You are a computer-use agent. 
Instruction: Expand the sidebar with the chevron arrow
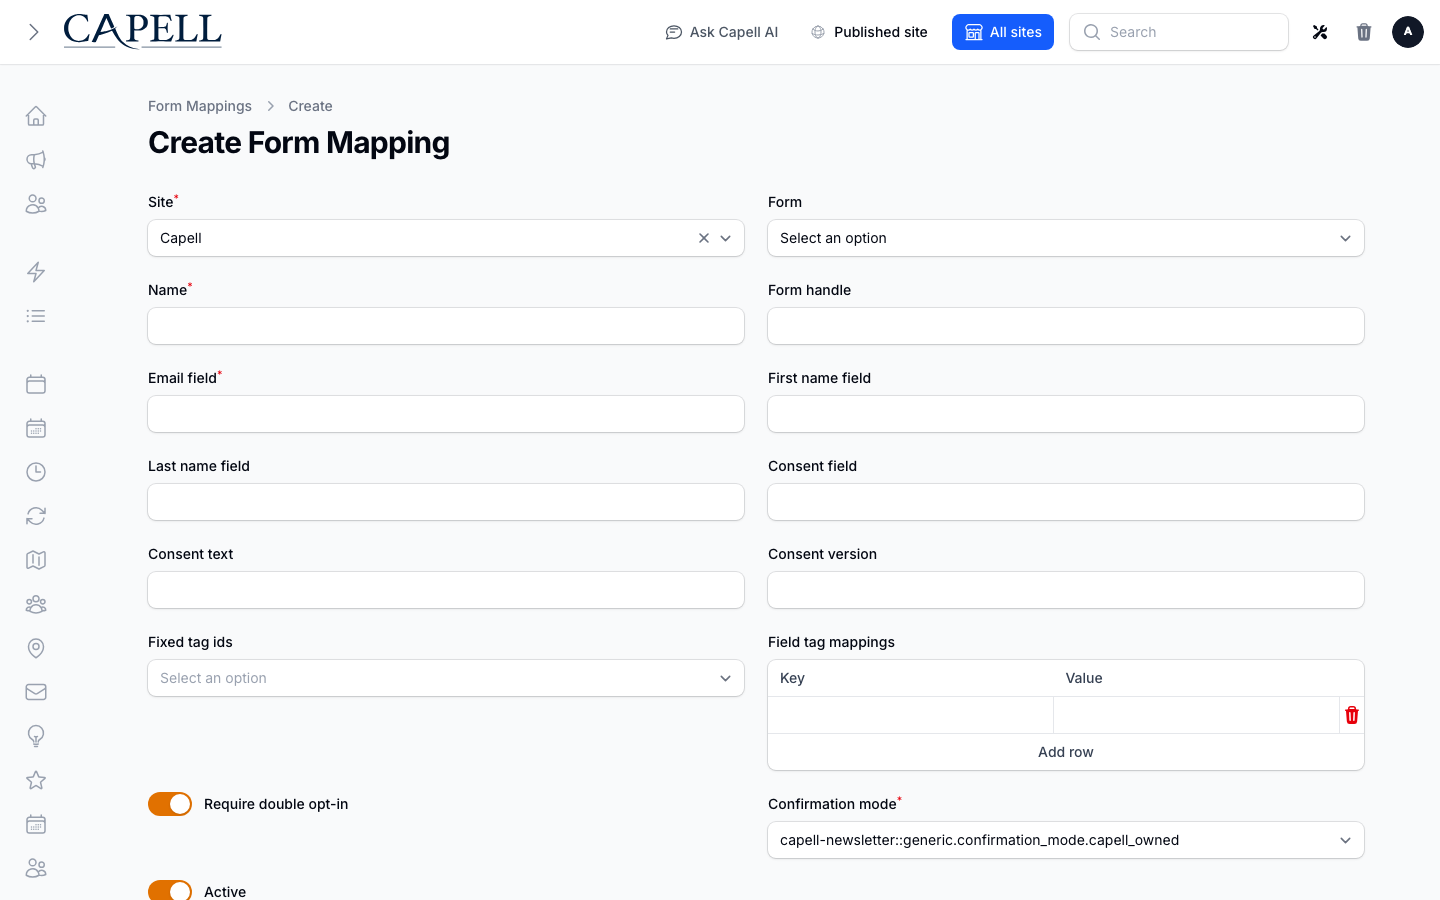click(x=34, y=32)
